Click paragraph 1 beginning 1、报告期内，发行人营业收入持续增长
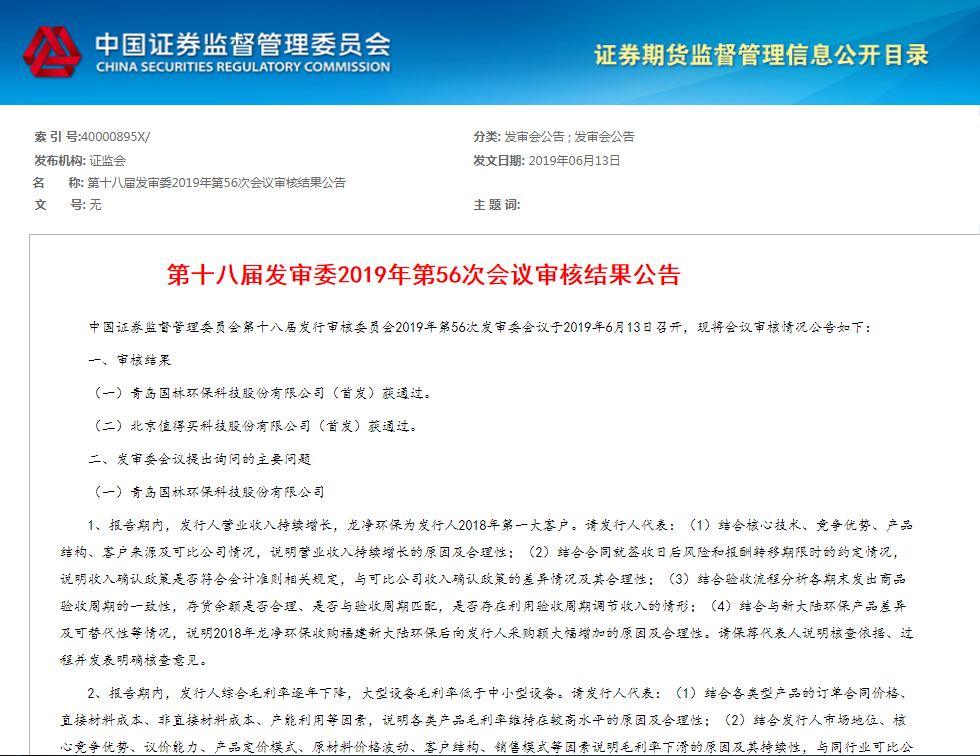The image size is (980, 756). coord(487,592)
